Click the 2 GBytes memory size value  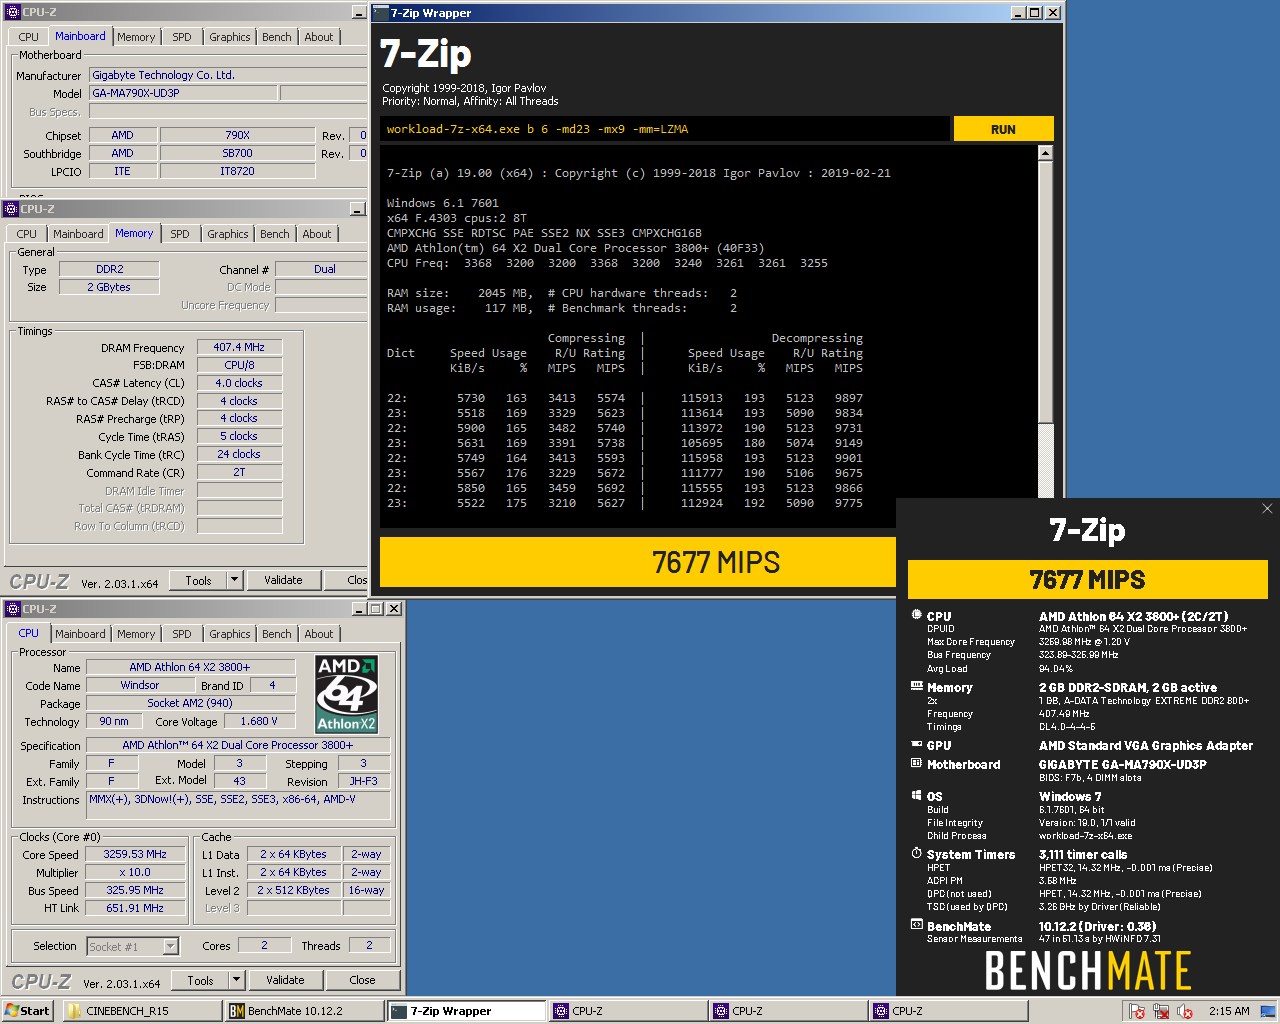(109, 287)
